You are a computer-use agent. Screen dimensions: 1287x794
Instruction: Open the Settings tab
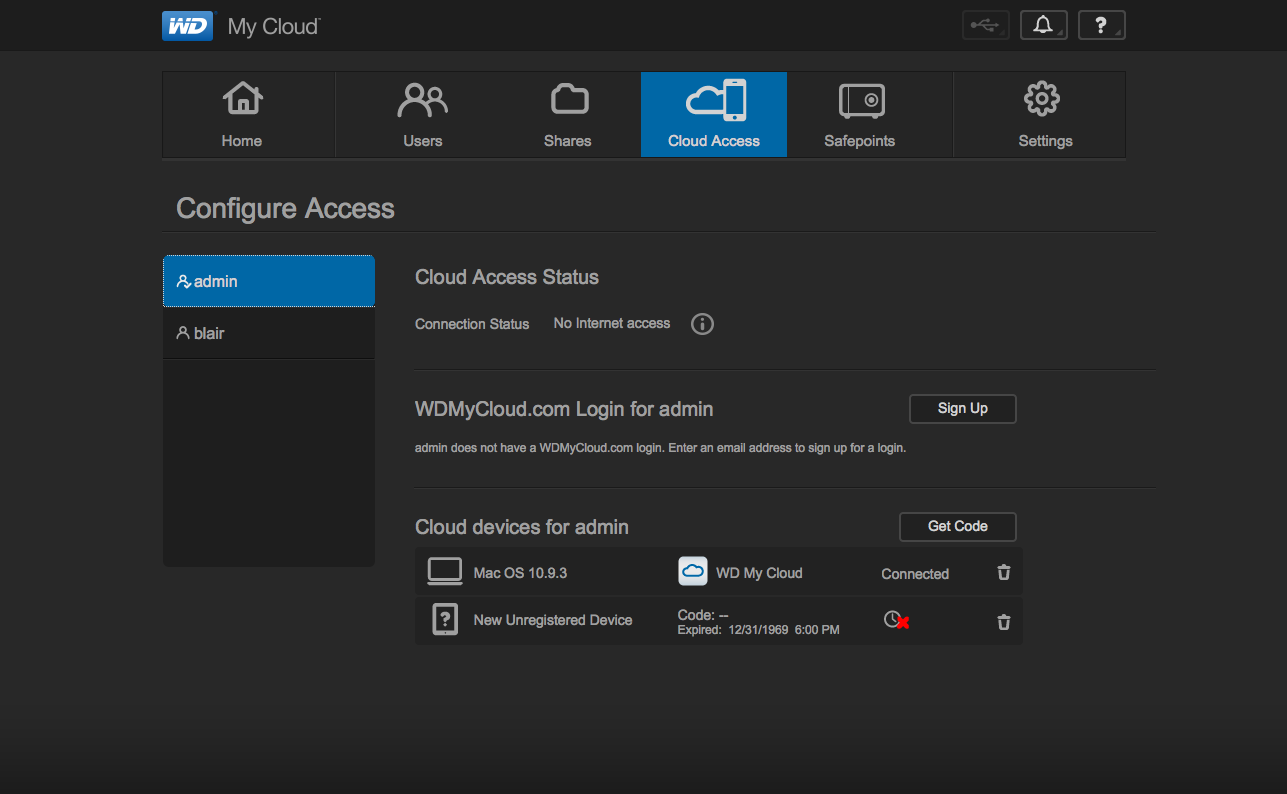click(1045, 115)
